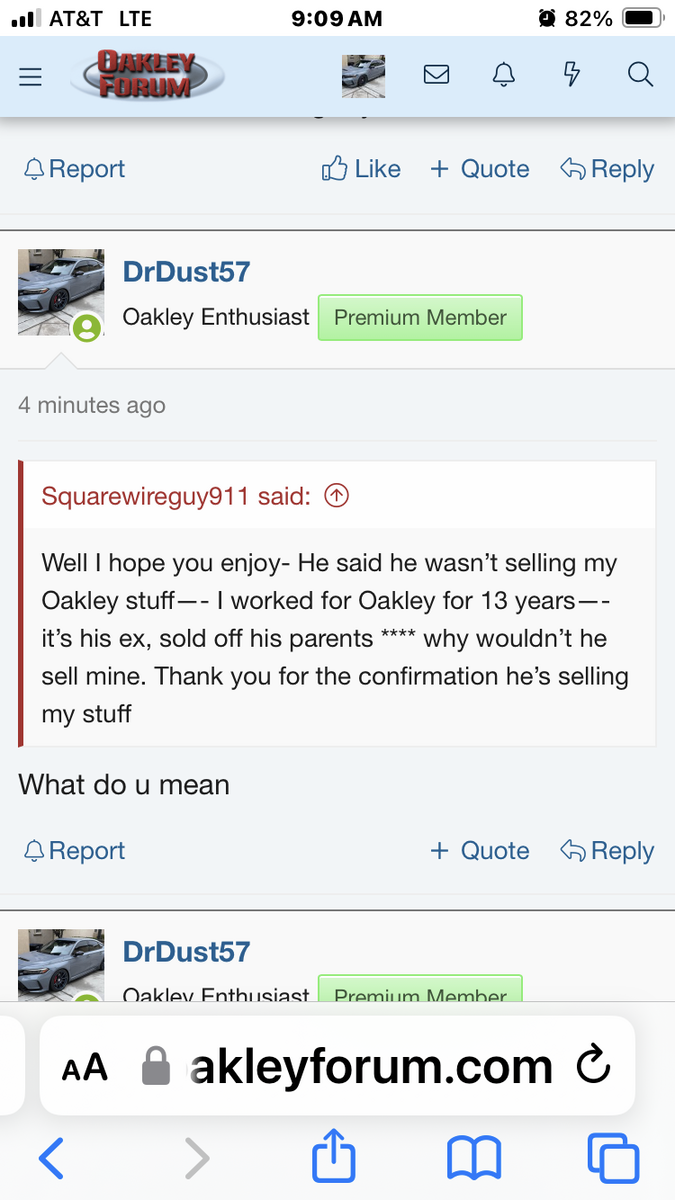The height and width of the screenshot is (1200, 675).
Task: Go back using Safari back arrow
Action: click(51, 1159)
